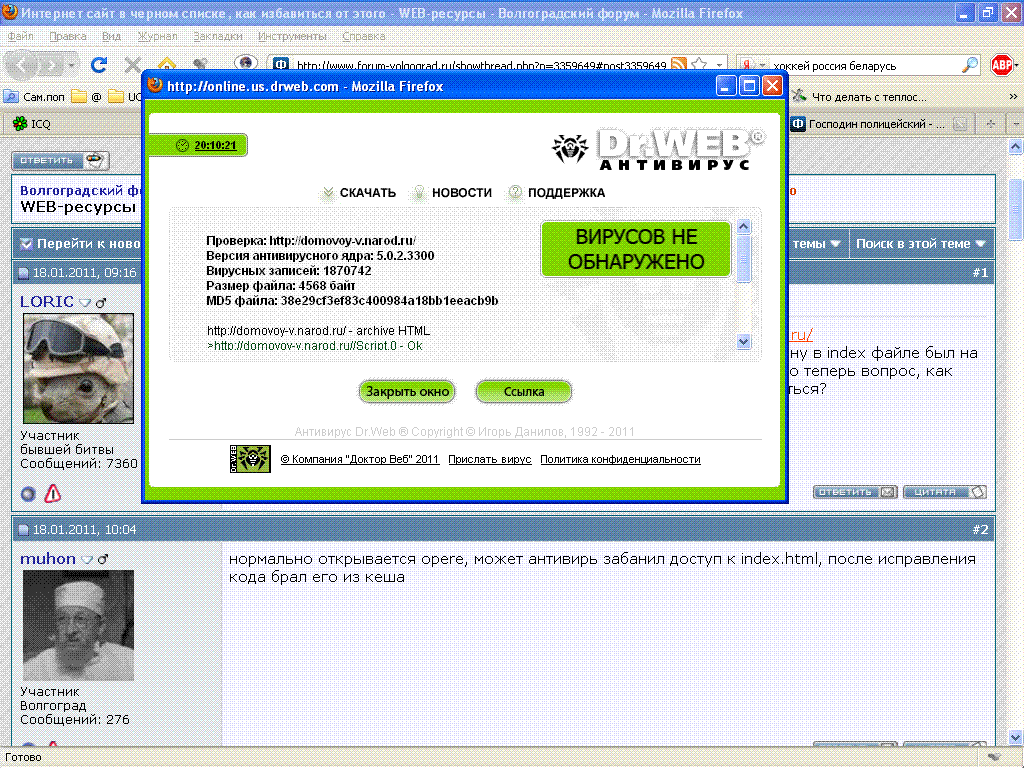This screenshot has width=1024, height=768.
Task: Open the @ folder bookmark
Action: point(87,97)
